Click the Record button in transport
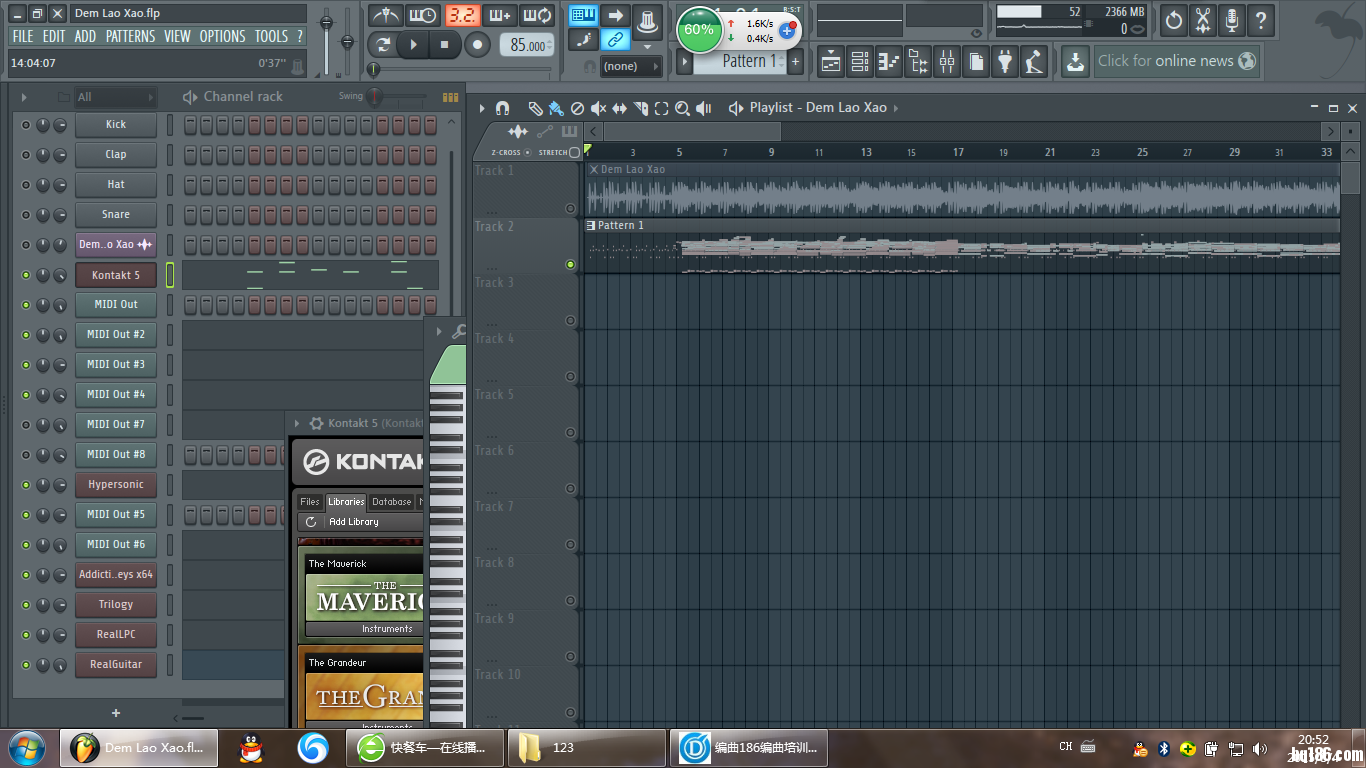This screenshot has width=1366, height=768. pyautogui.click(x=478, y=44)
